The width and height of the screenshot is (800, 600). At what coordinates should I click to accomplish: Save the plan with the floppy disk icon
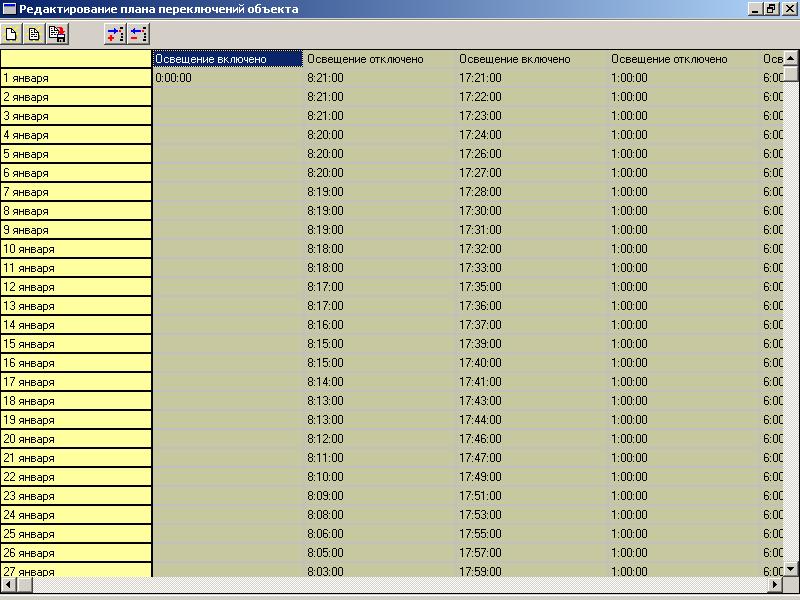coord(57,34)
